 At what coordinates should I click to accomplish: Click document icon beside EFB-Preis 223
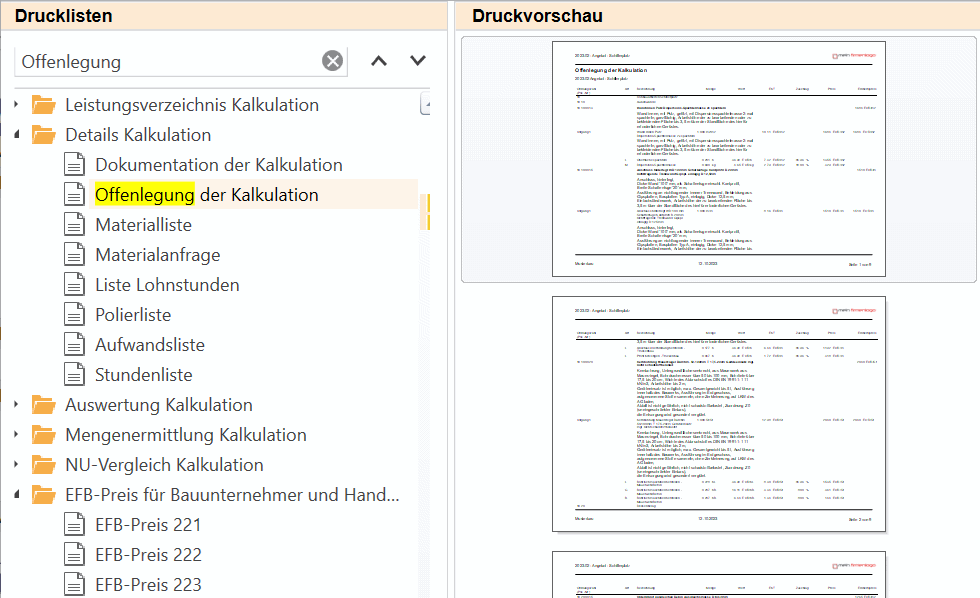(74, 584)
